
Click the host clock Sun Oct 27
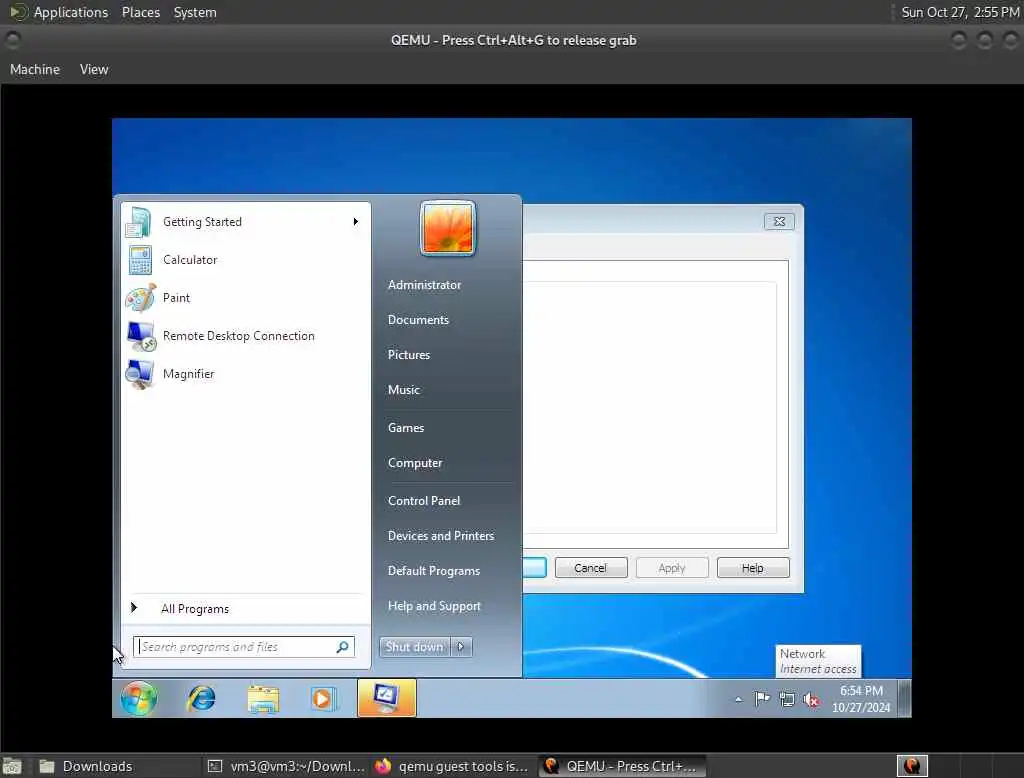pos(960,12)
